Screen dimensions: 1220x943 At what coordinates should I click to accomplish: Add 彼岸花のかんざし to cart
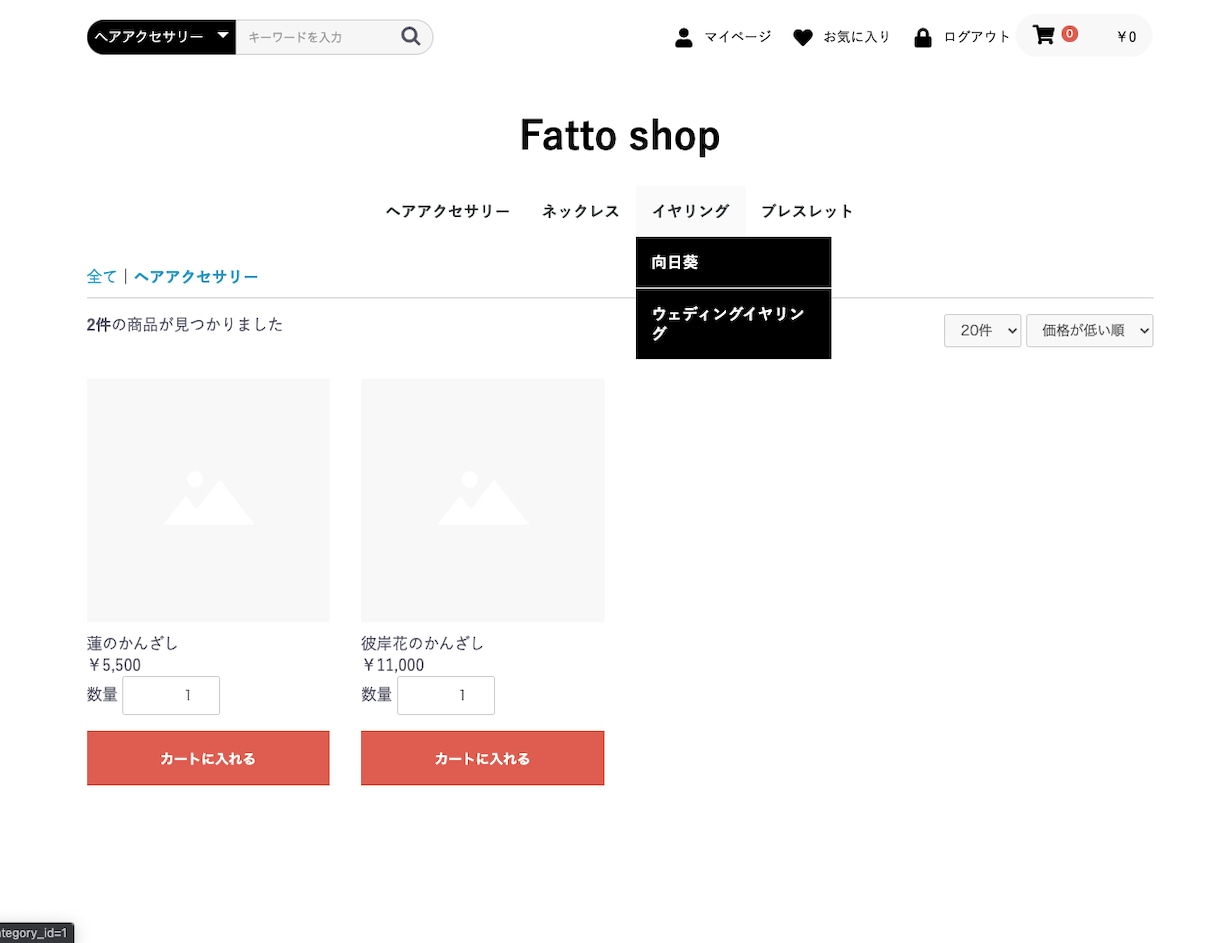tap(482, 758)
